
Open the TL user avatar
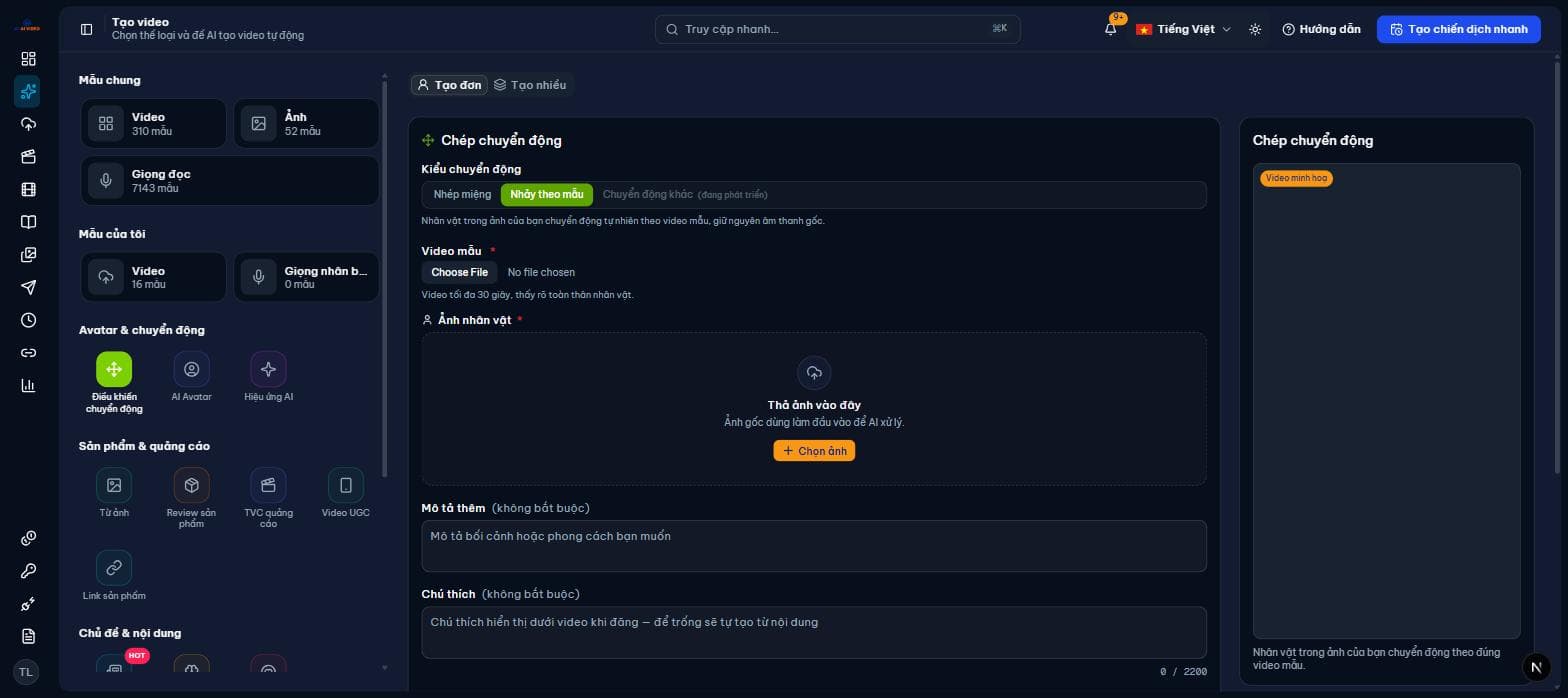[27, 672]
